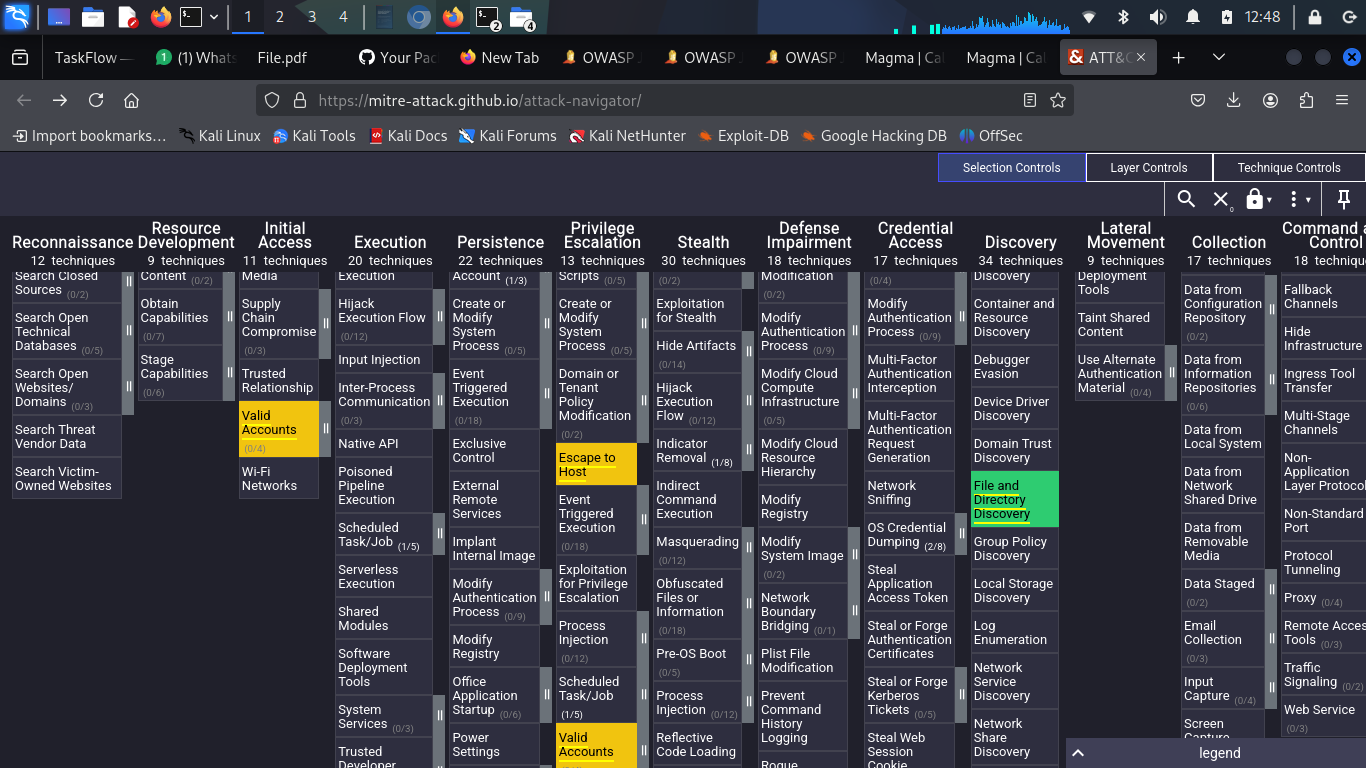Open the Kali Tools bookmark
Screen dimensions: 1366x768
(314, 136)
